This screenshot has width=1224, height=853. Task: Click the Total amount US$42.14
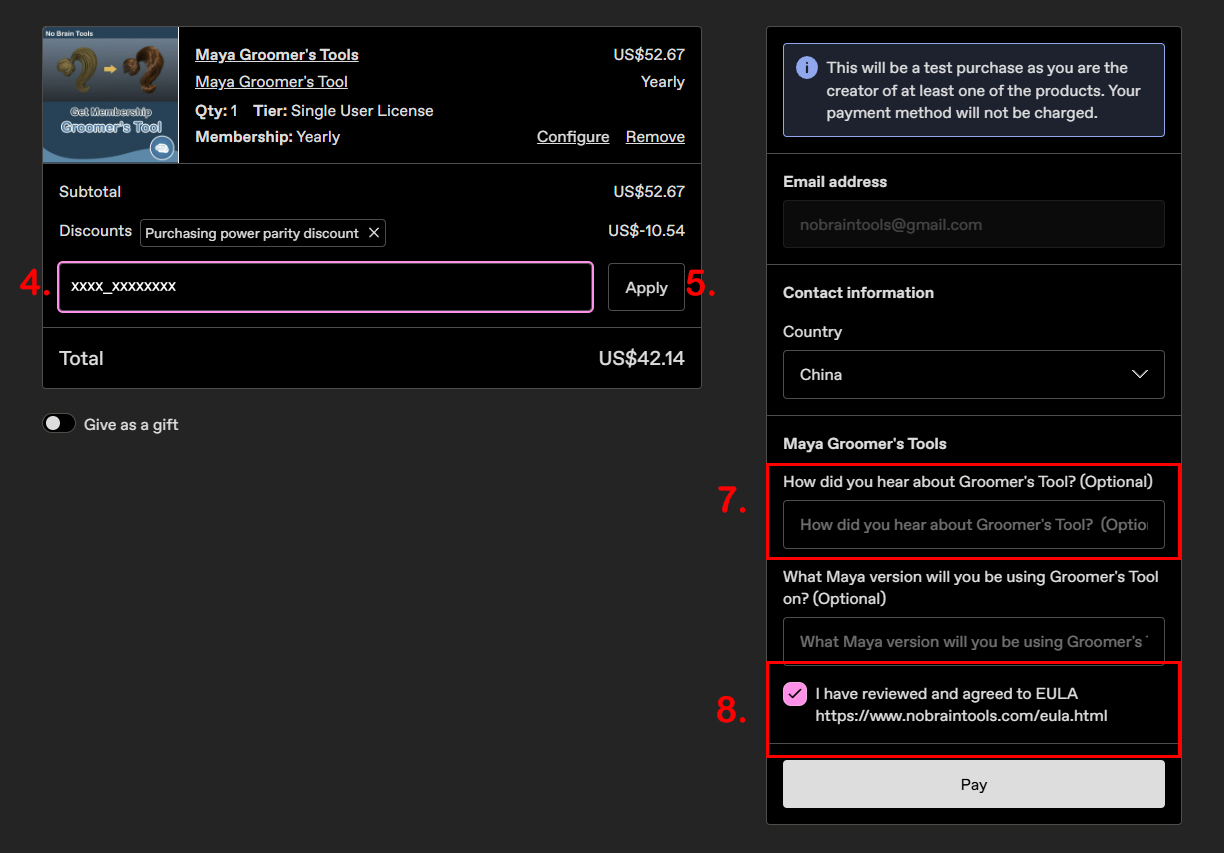point(642,358)
